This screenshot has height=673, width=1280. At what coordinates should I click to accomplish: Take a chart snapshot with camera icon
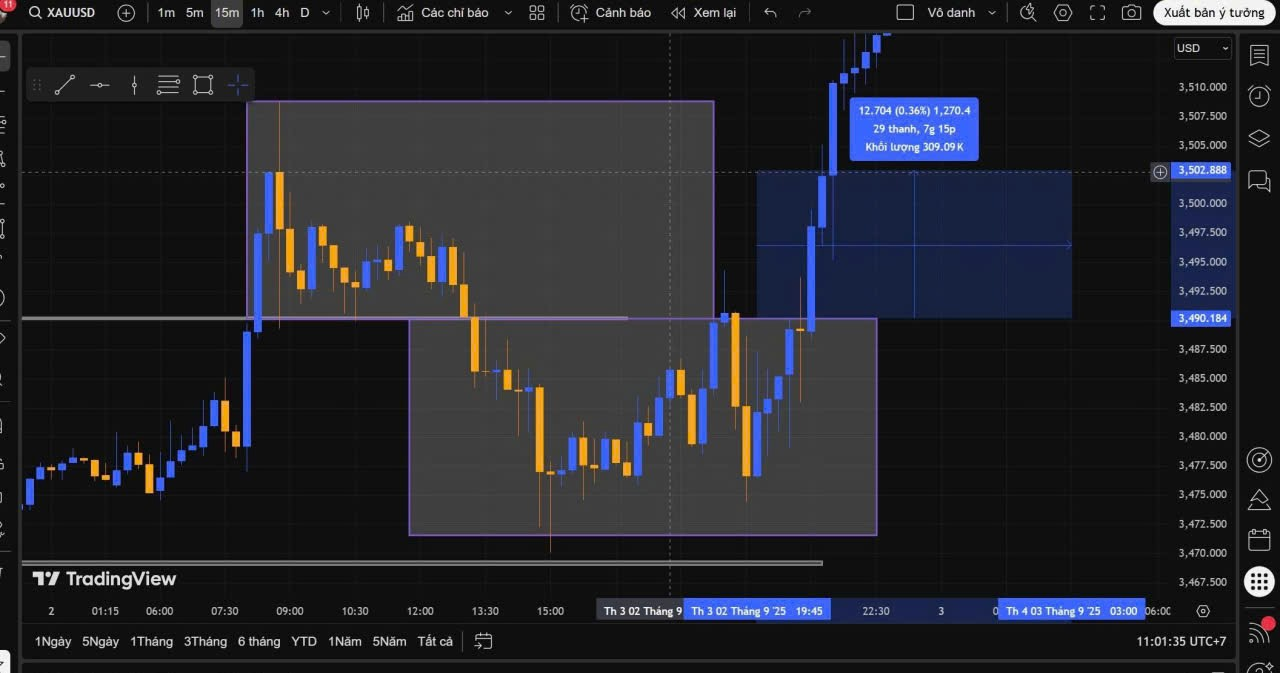tap(1131, 13)
